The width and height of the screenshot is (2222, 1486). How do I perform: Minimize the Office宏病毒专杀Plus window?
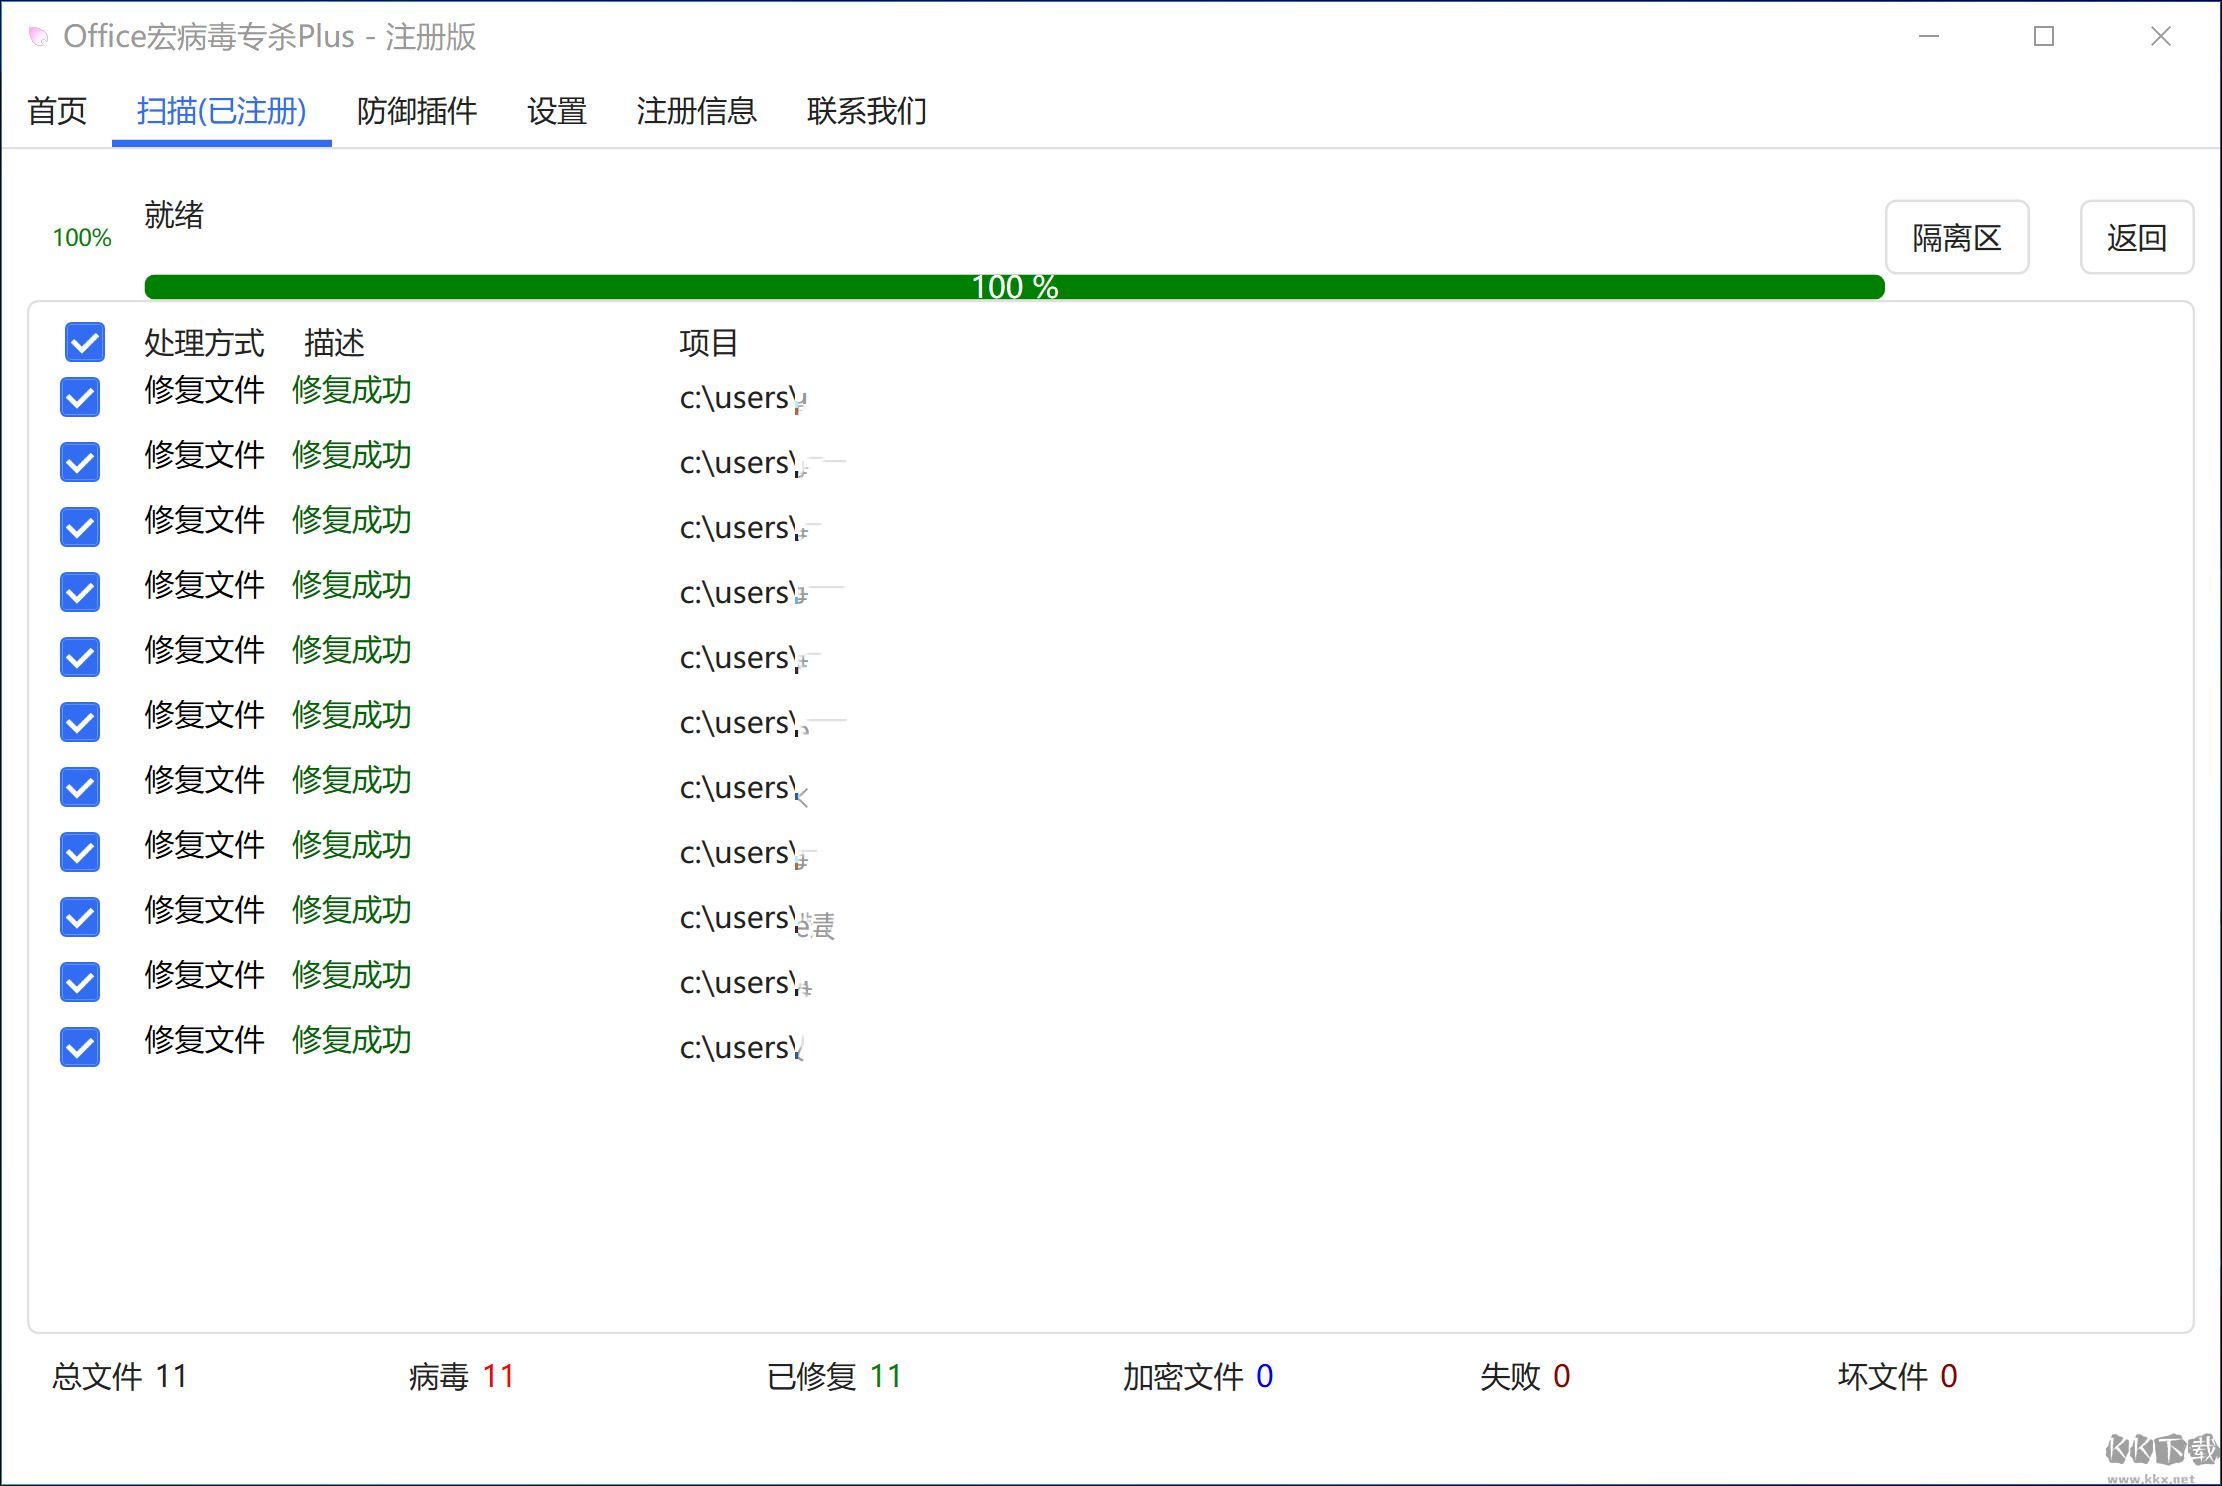[x=1929, y=36]
